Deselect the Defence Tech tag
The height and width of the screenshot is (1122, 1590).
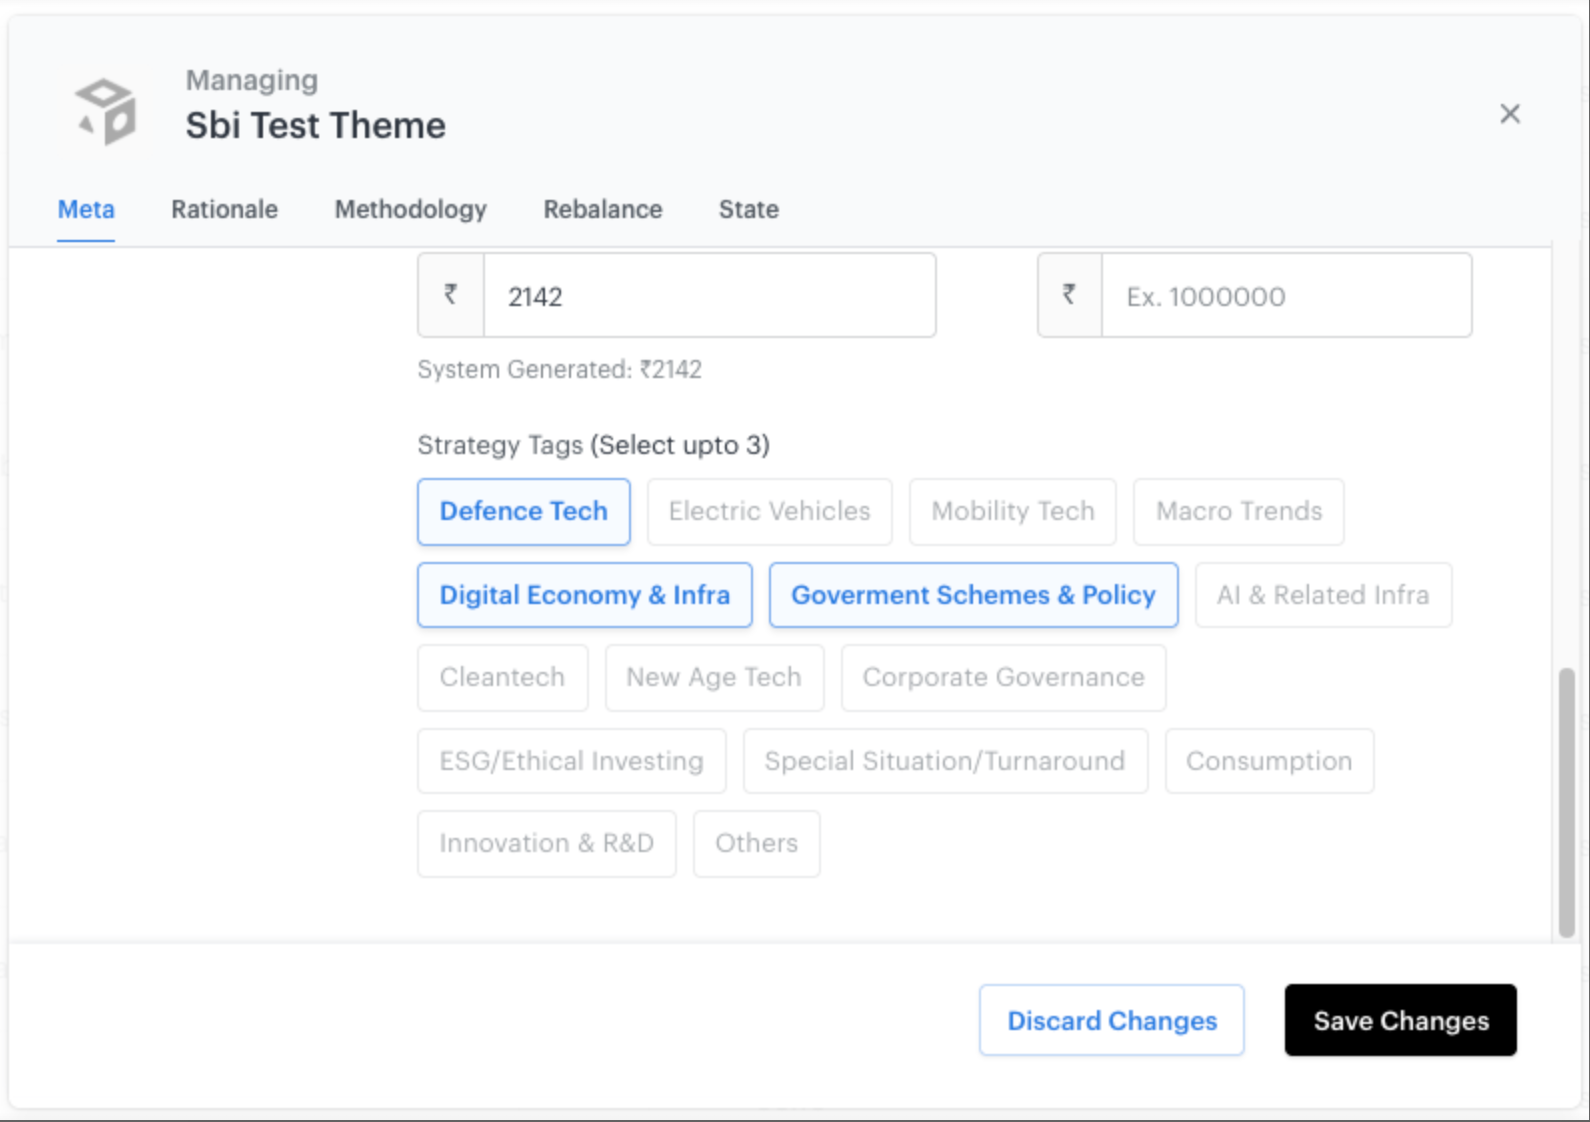(x=523, y=512)
